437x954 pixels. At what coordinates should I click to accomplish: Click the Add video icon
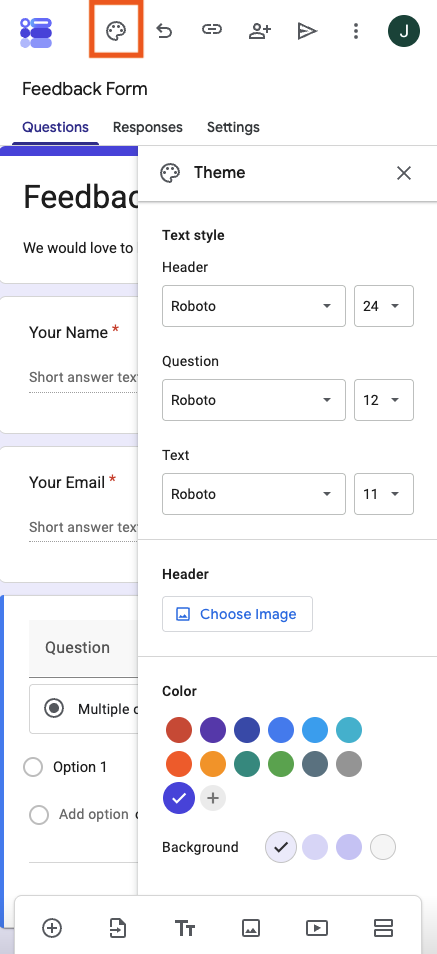(x=316, y=928)
